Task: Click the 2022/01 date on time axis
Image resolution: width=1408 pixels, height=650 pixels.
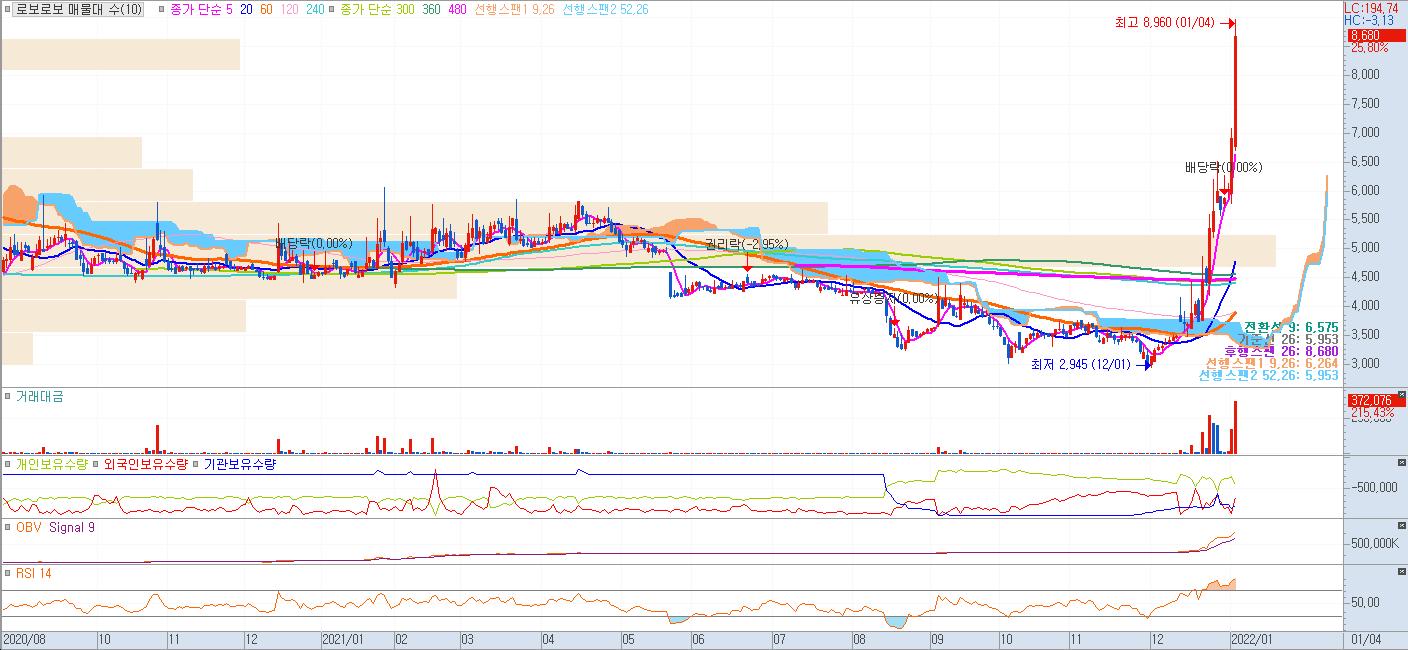Action: (x=1251, y=638)
